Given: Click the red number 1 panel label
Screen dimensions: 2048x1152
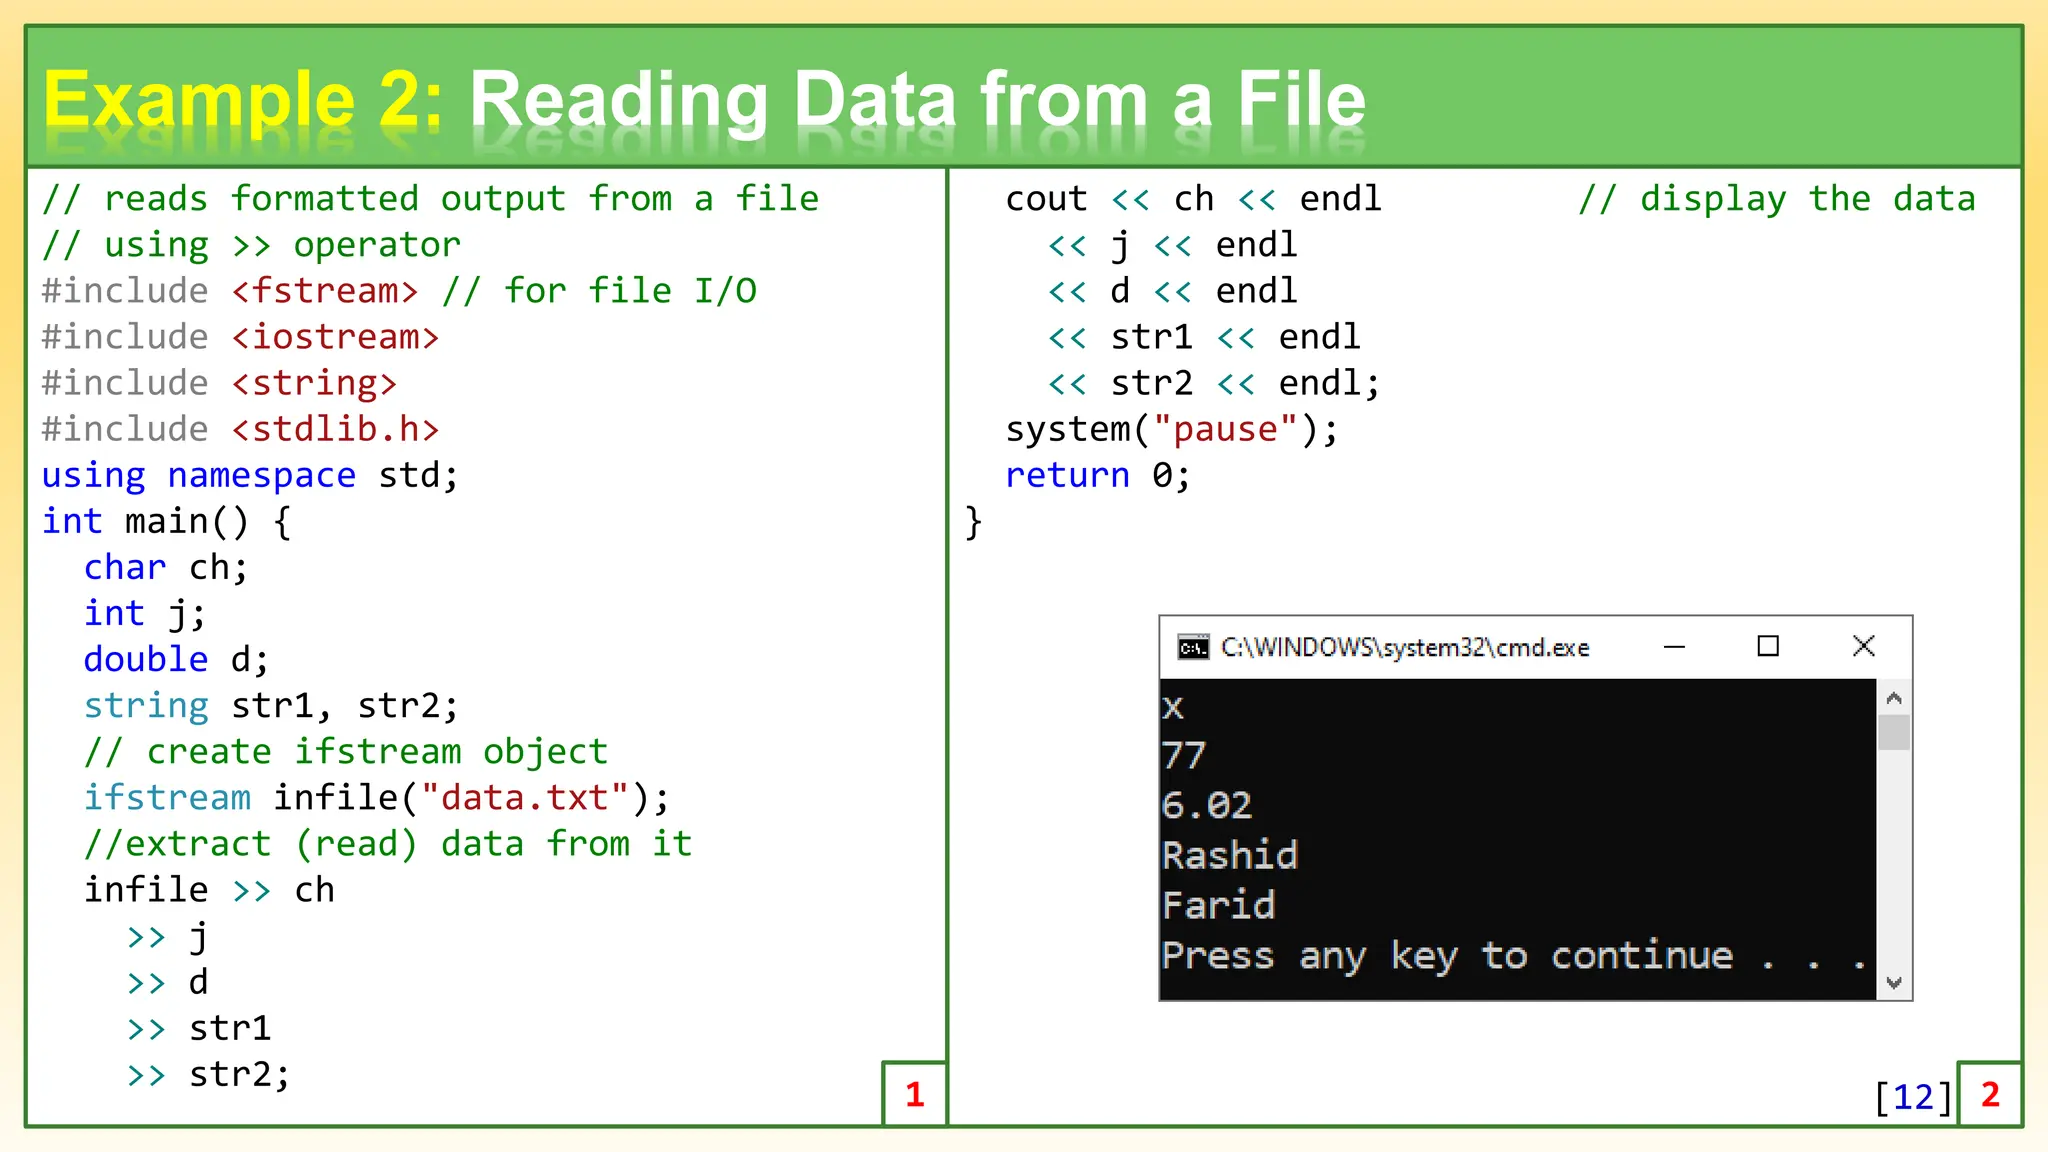Looking at the screenshot, I should [x=914, y=1095].
